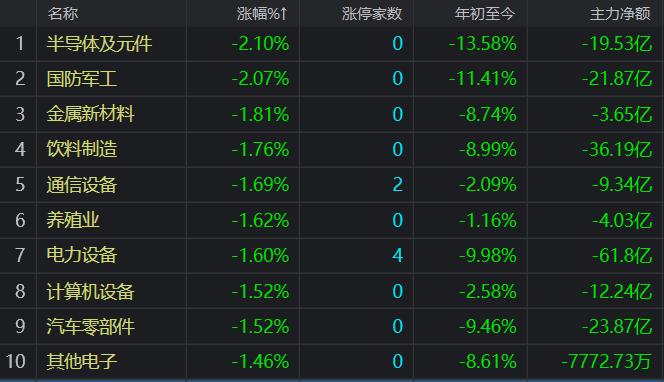This screenshot has height=382, width=664.
Task: Click the 名称 column header
Action: (x=63, y=14)
